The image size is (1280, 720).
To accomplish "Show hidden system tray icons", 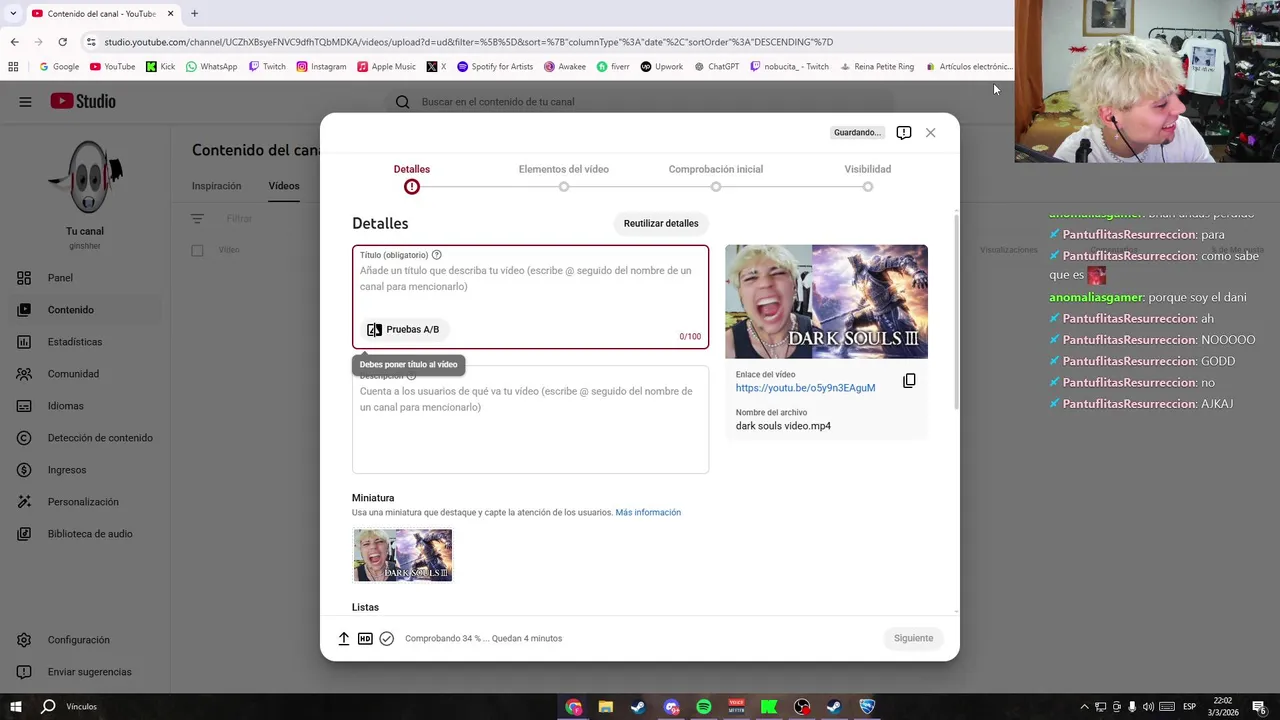I will point(1084,707).
